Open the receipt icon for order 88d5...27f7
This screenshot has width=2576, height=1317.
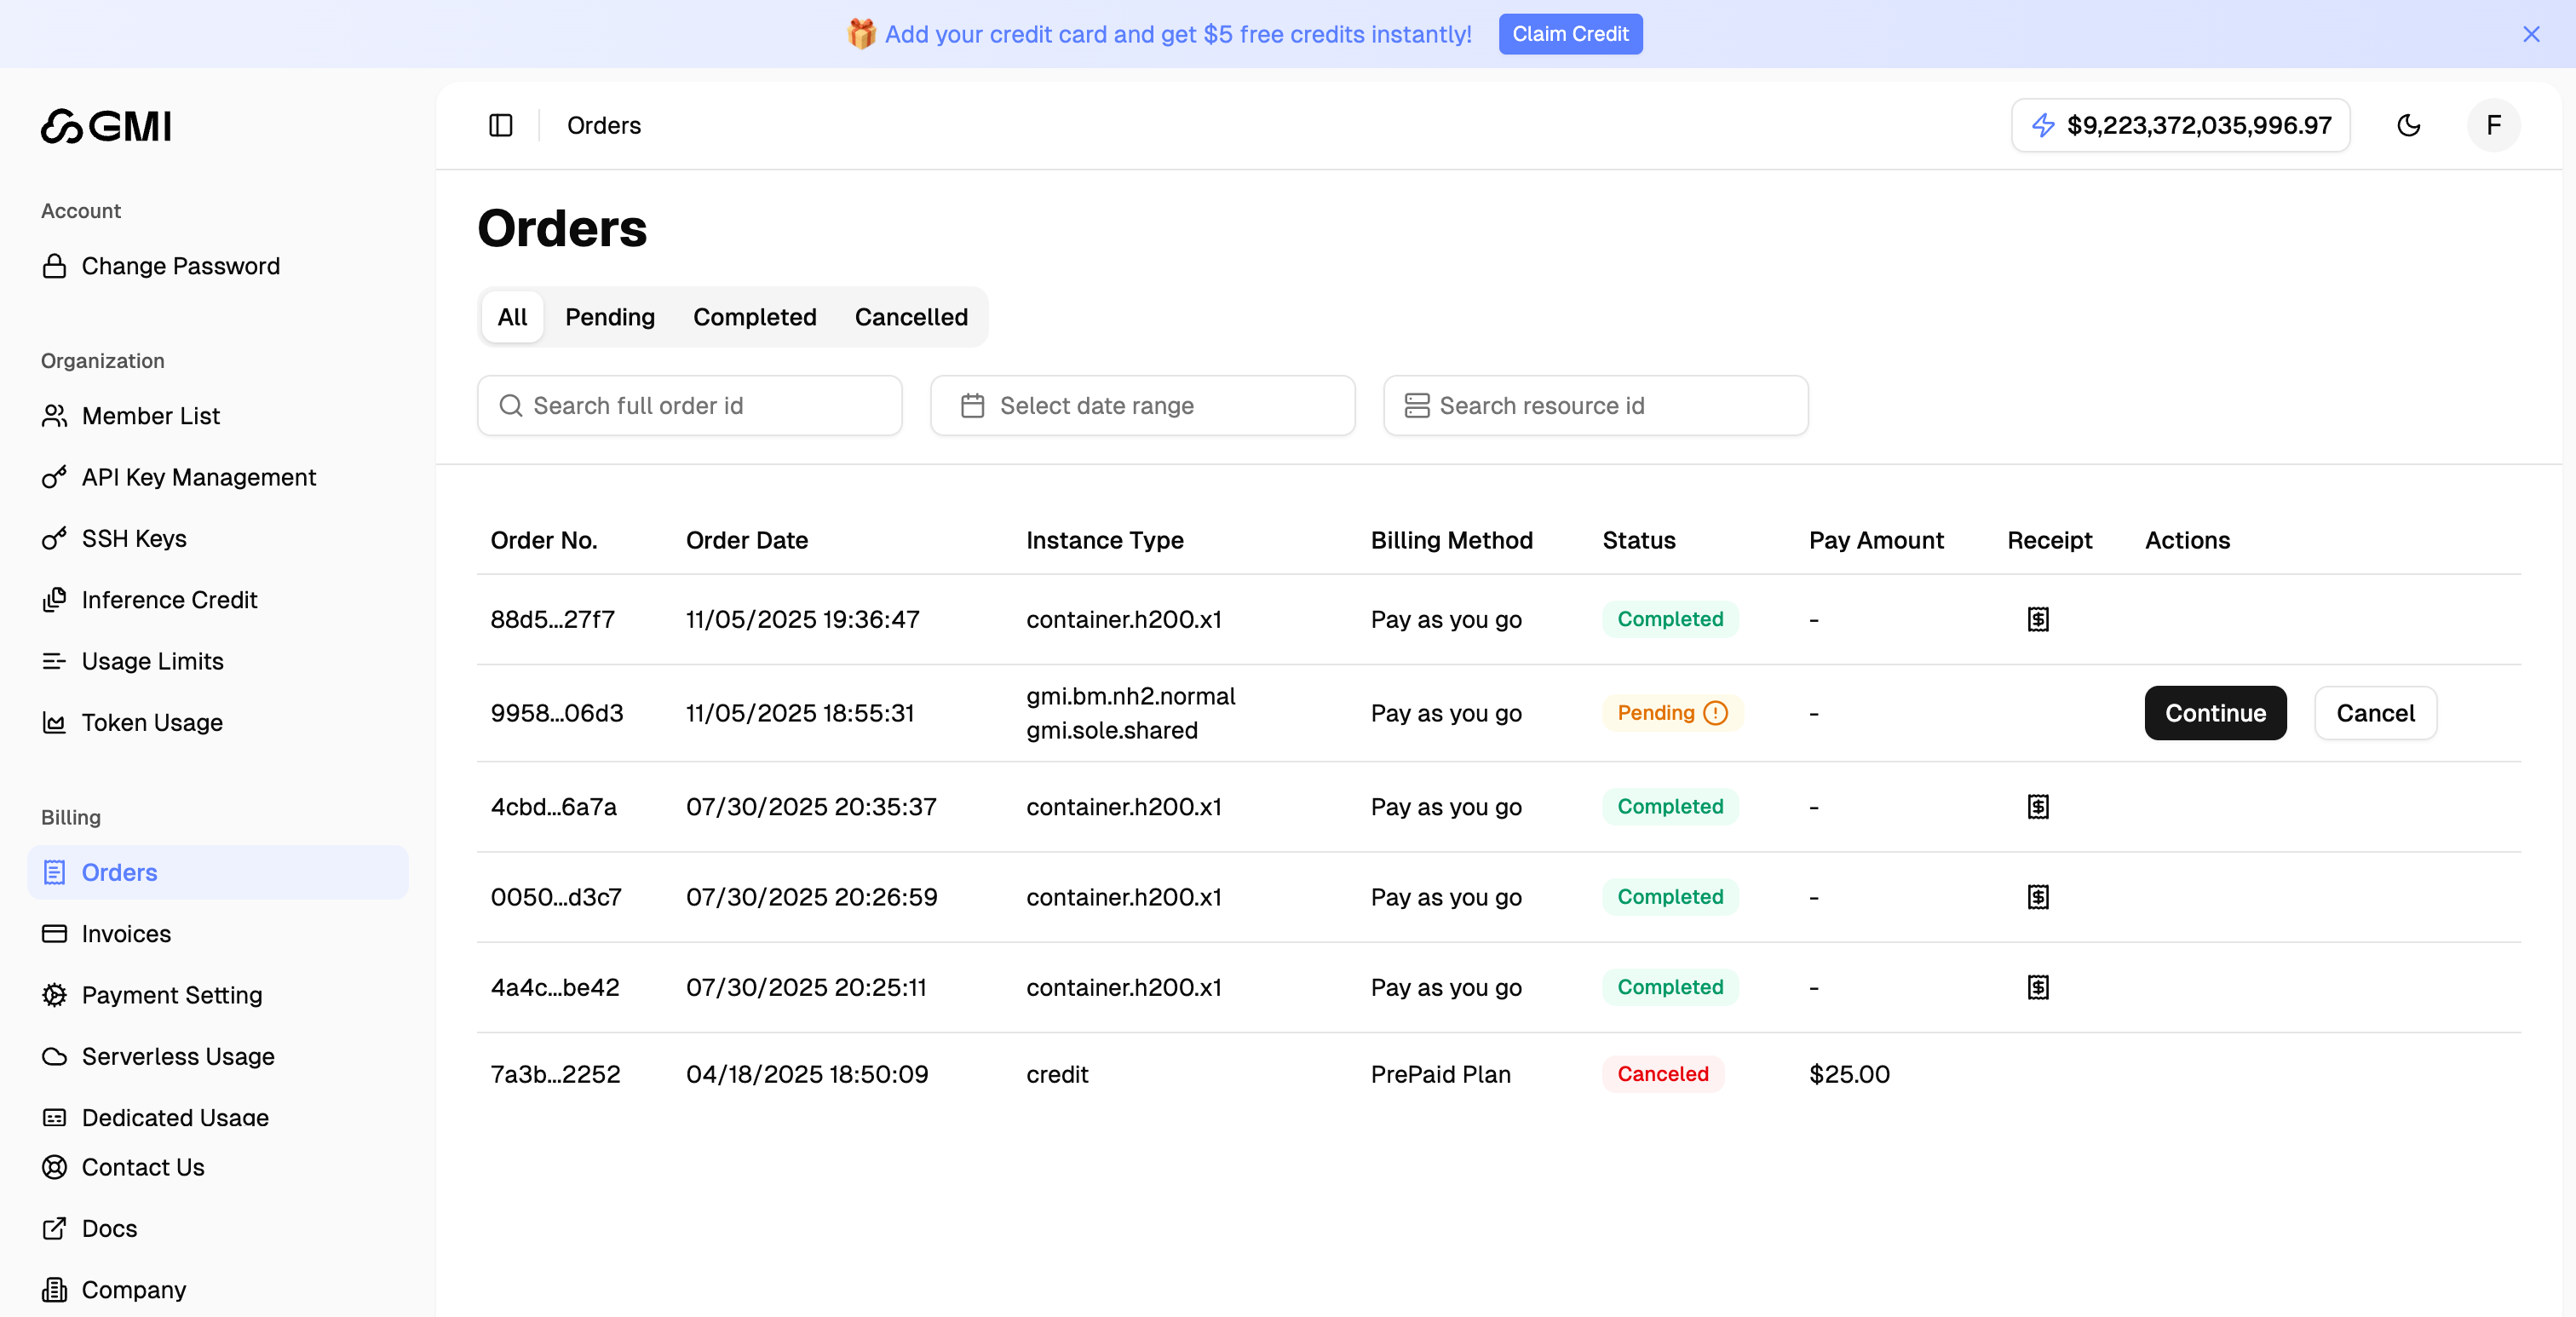click(x=2038, y=619)
